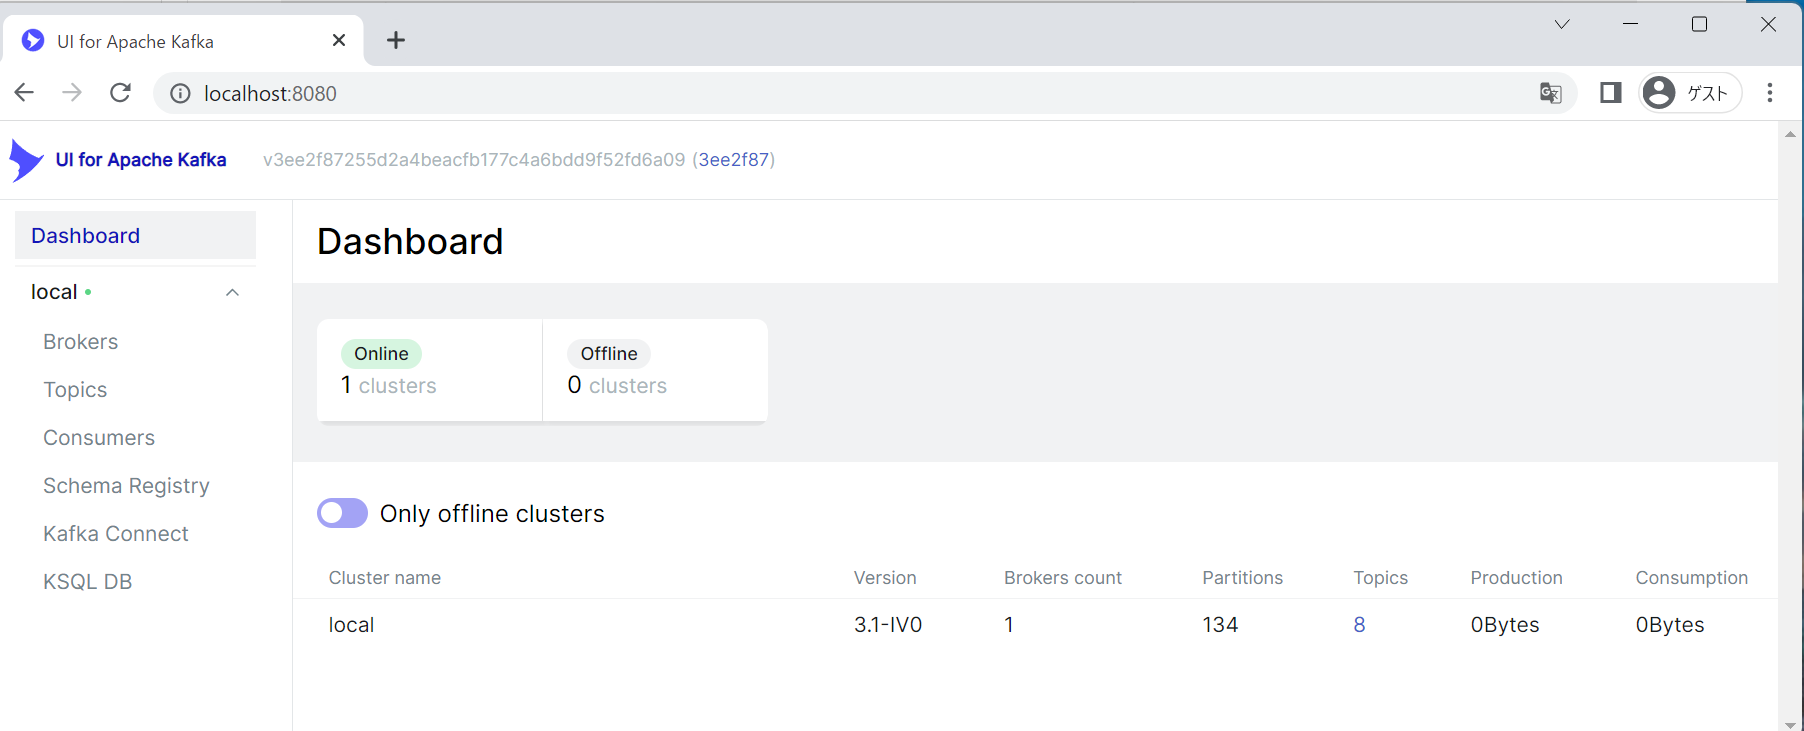The image size is (1804, 731).
Task: Open the 3ee2f87 commit link
Action: [x=734, y=160]
